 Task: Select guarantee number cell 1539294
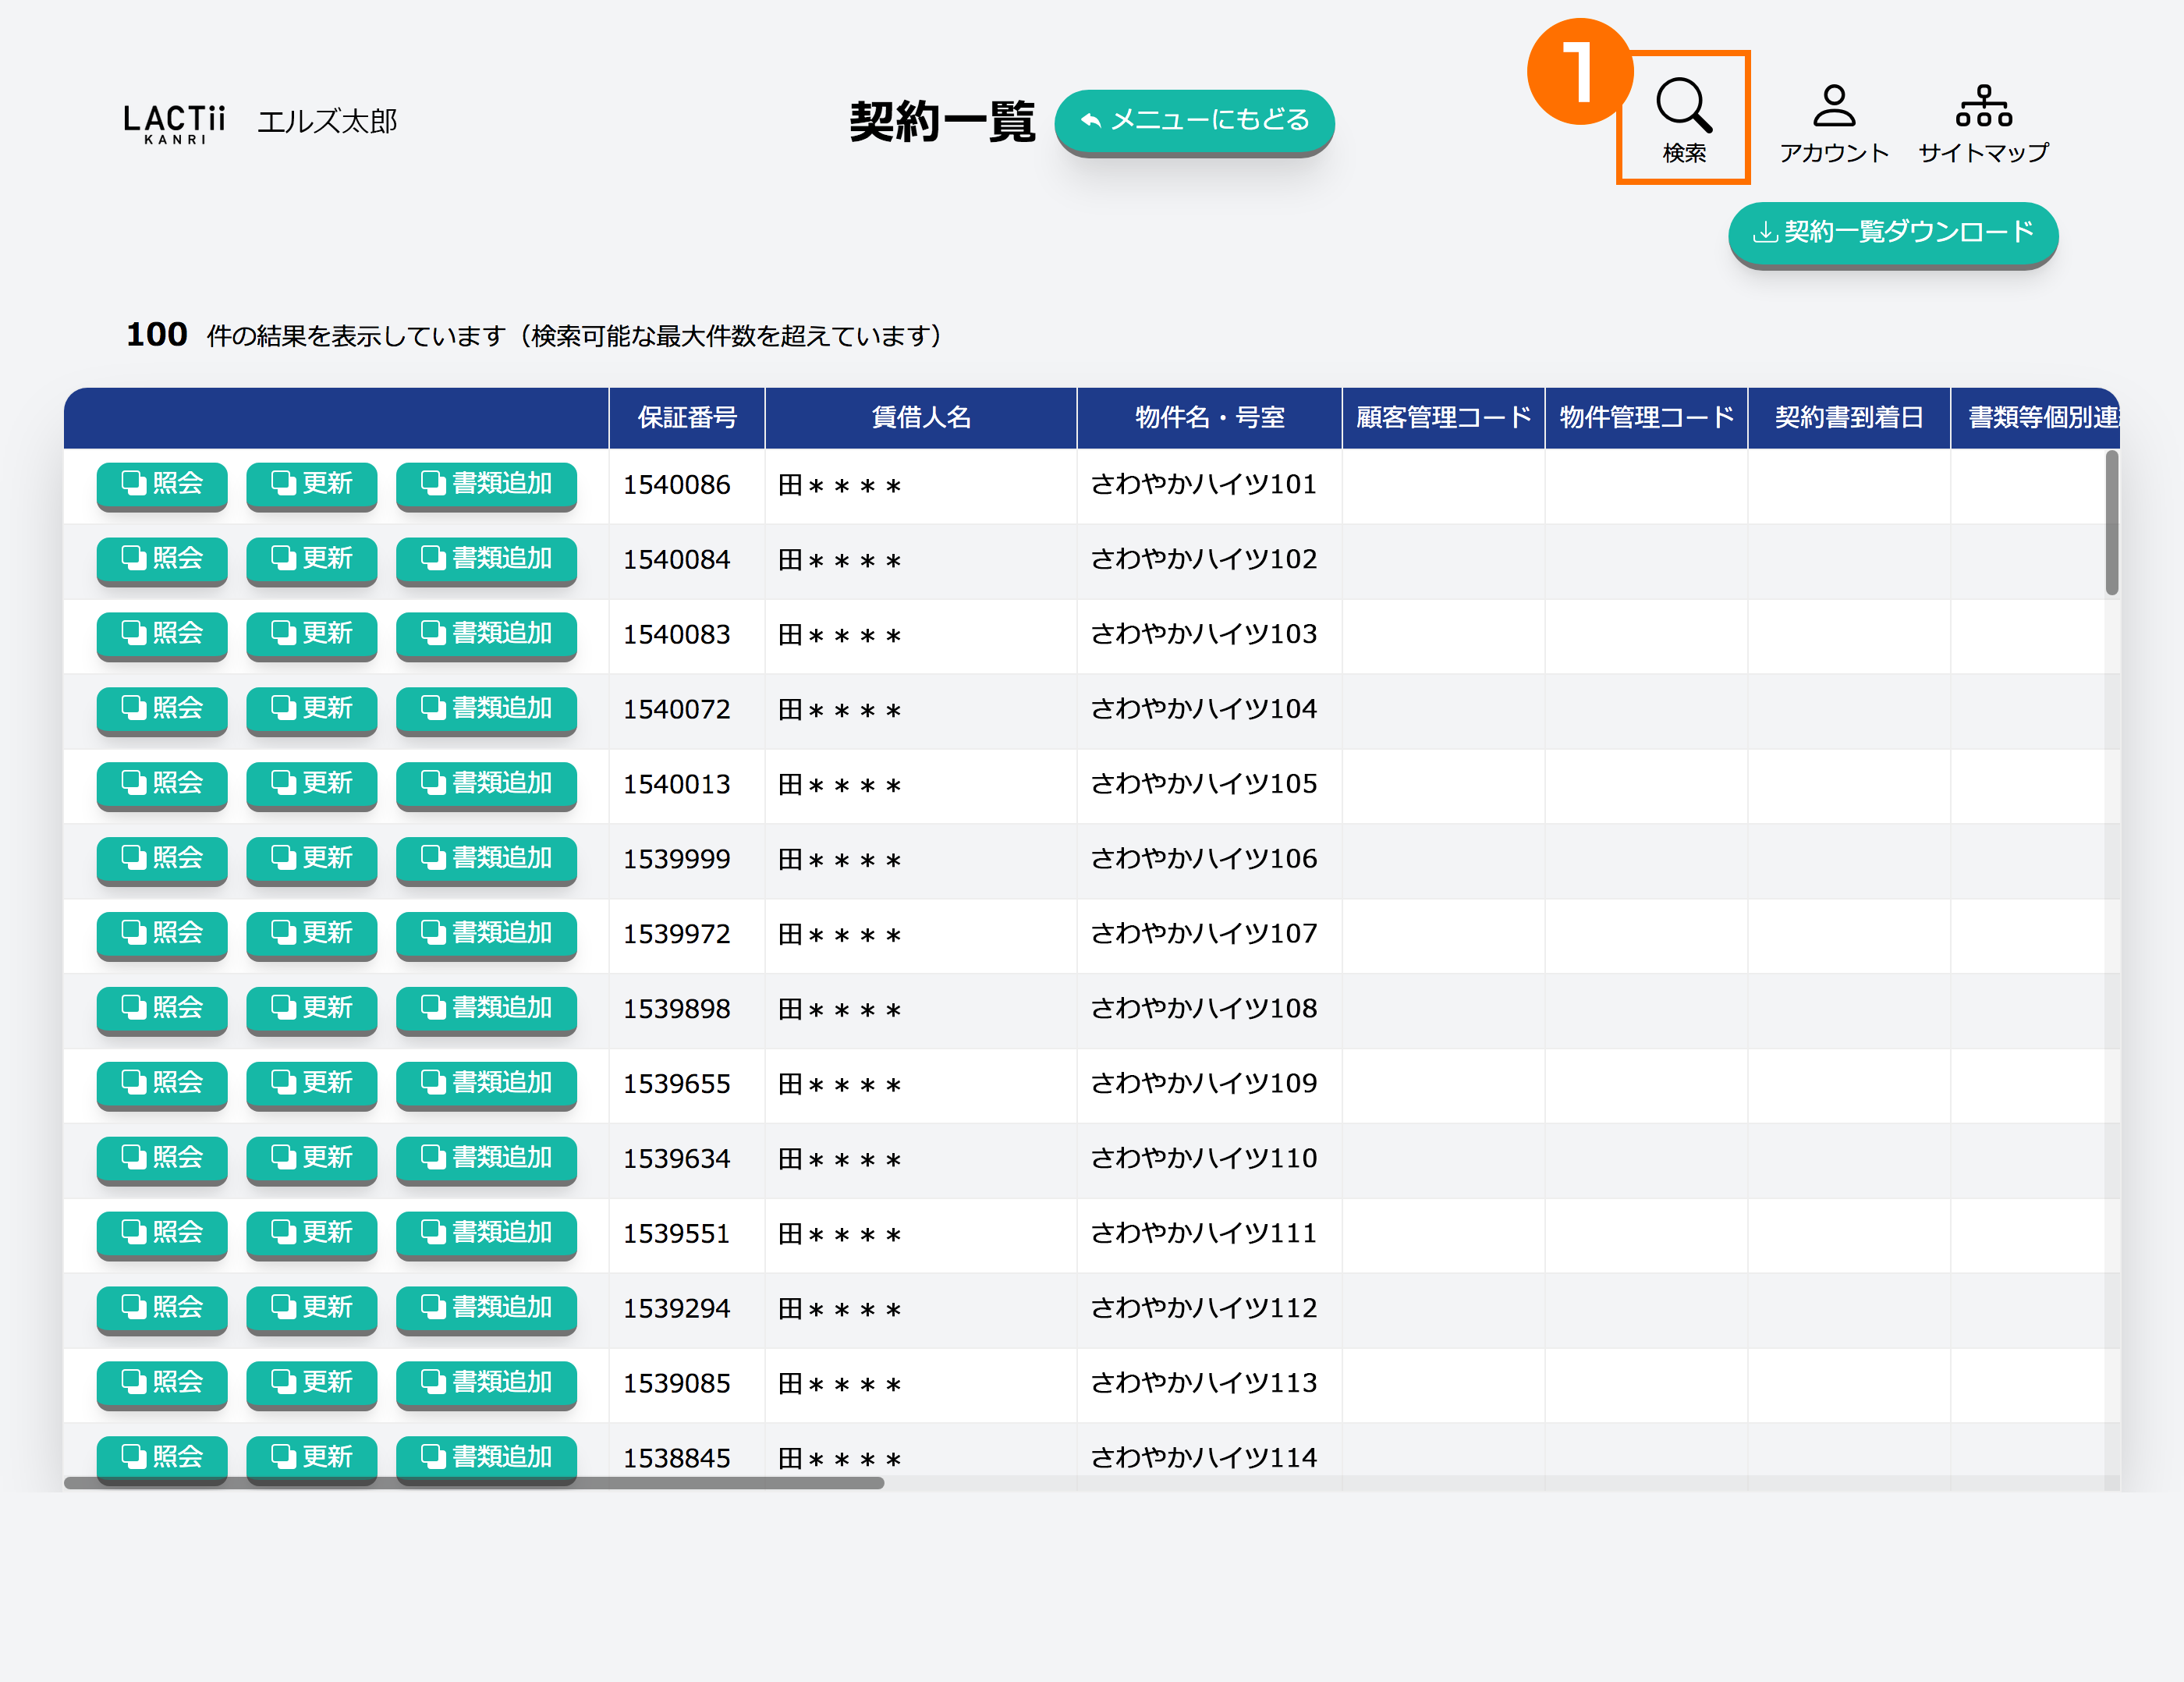click(x=676, y=1308)
